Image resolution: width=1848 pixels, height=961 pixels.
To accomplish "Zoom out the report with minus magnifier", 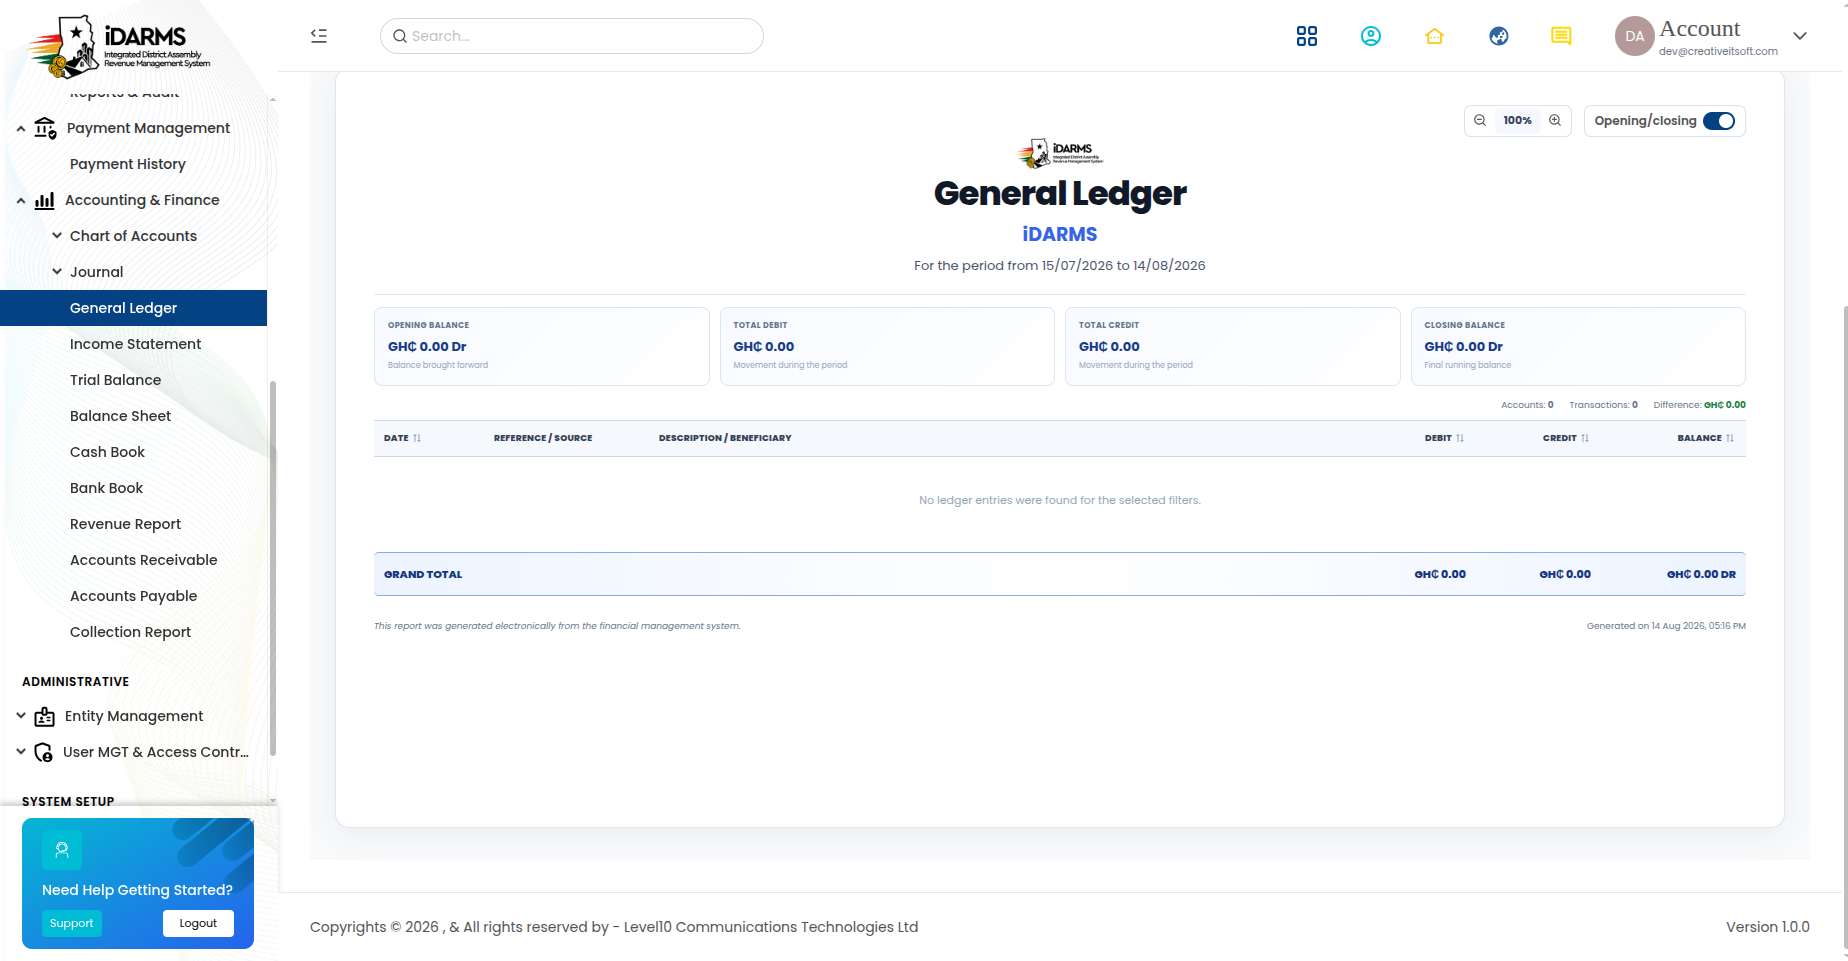I will click(x=1480, y=120).
